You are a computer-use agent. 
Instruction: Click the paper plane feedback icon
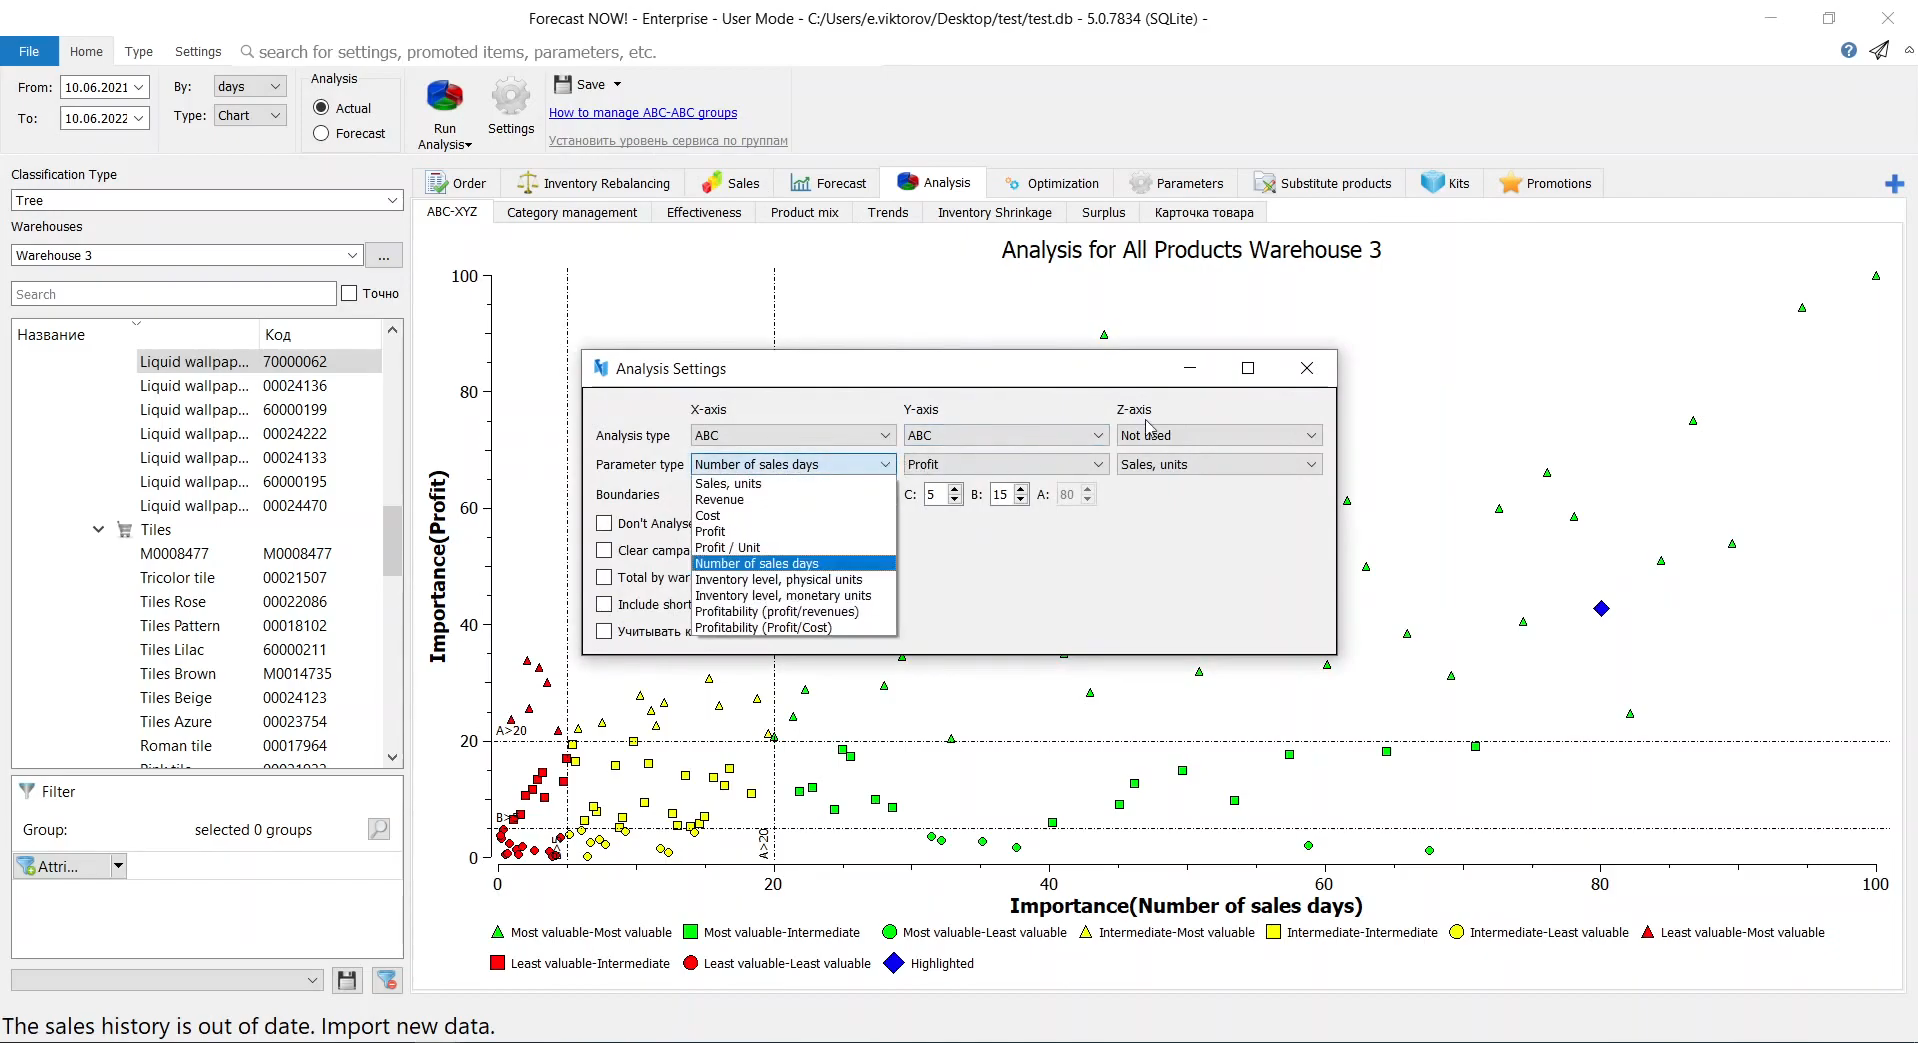pyautogui.click(x=1879, y=51)
